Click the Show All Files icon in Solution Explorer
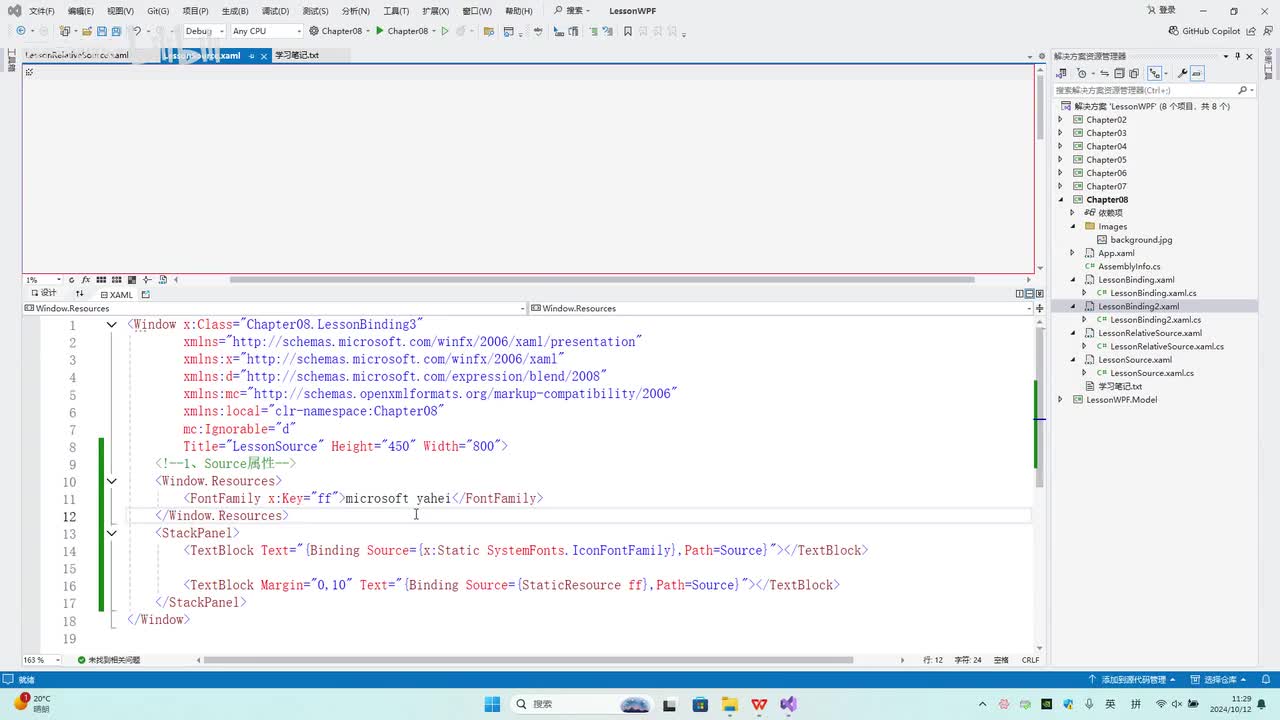1280x720 pixels. 1134,73
